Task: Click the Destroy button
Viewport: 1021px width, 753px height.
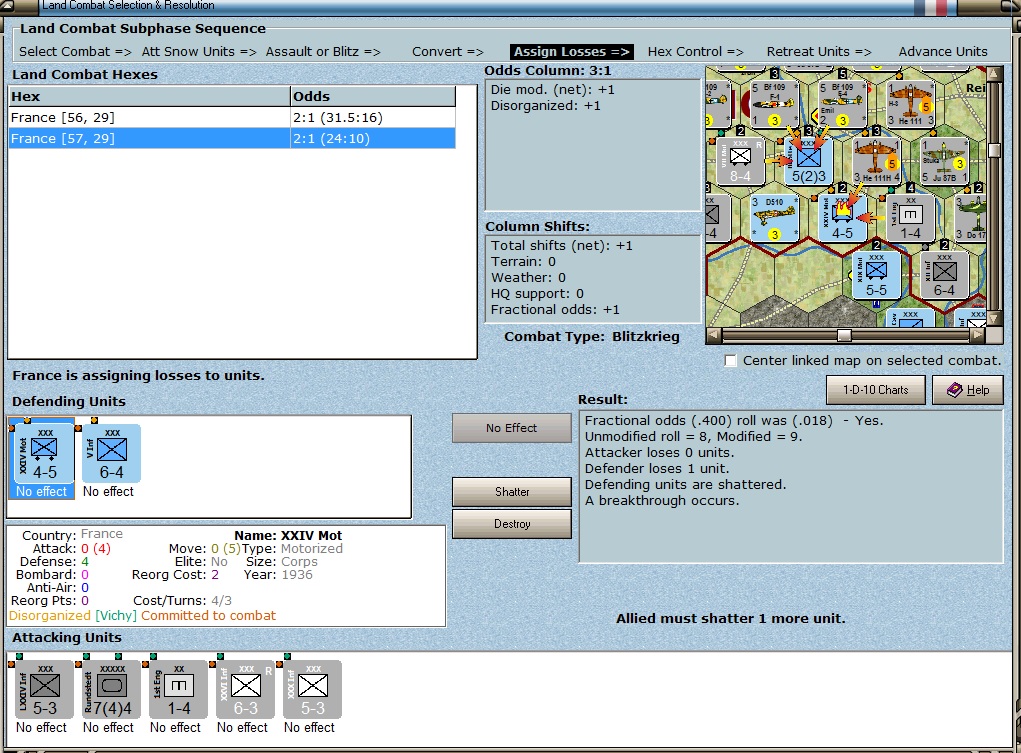Action: coord(512,524)
